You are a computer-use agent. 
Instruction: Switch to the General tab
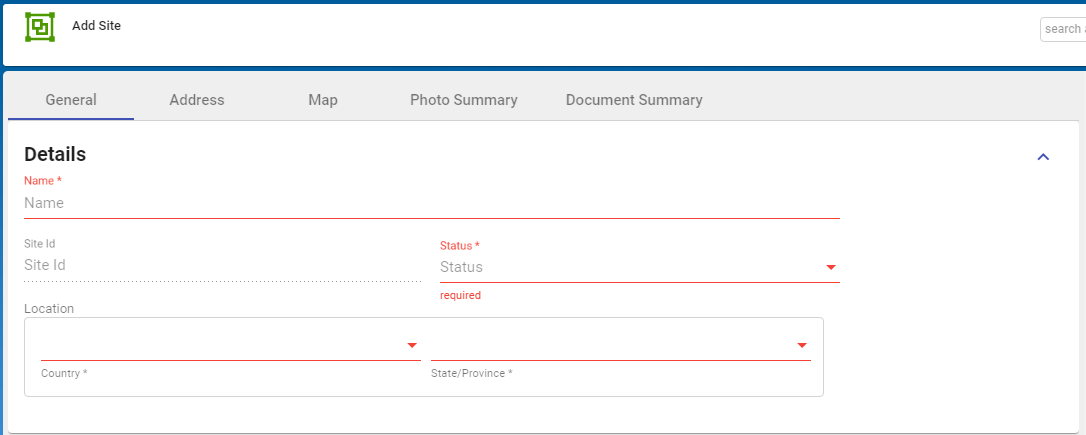pyautogui.click(x=71, y=100)
